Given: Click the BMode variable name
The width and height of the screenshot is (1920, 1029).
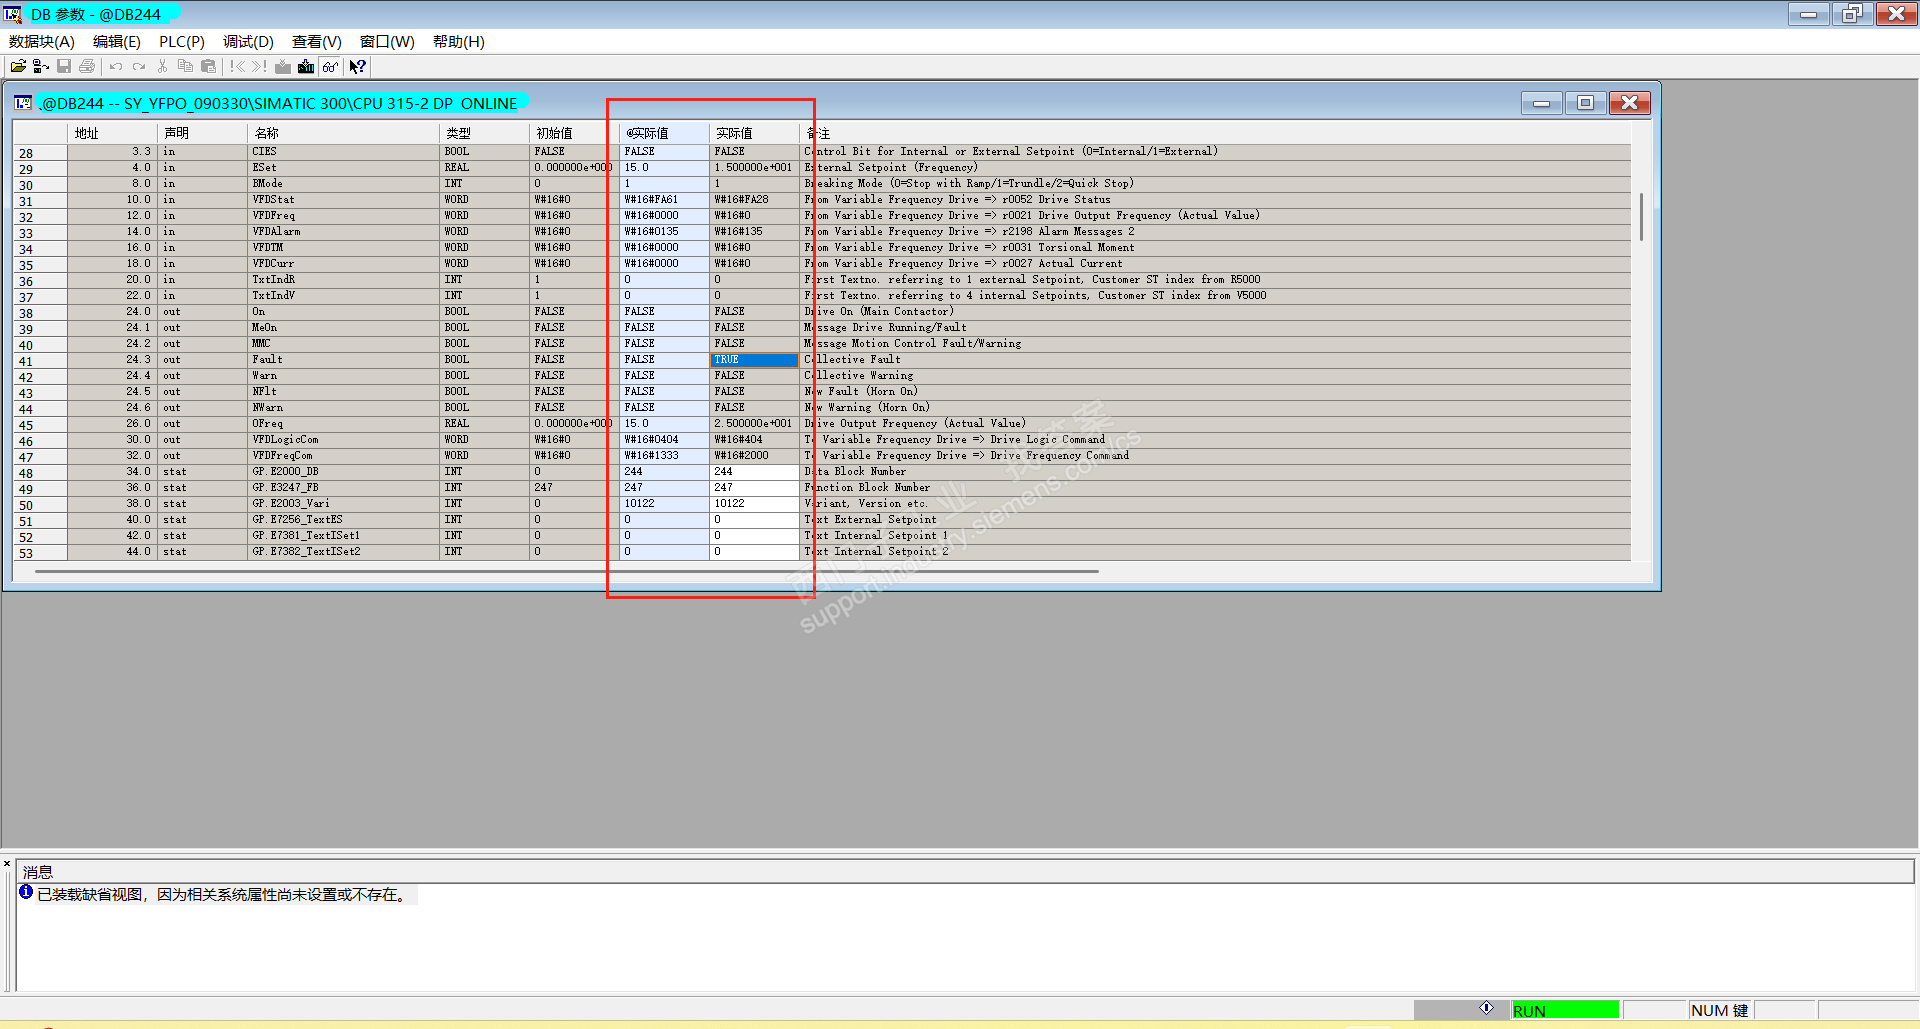Looking at the screenshot, I should pyautogui.click(x=267, y=184).
